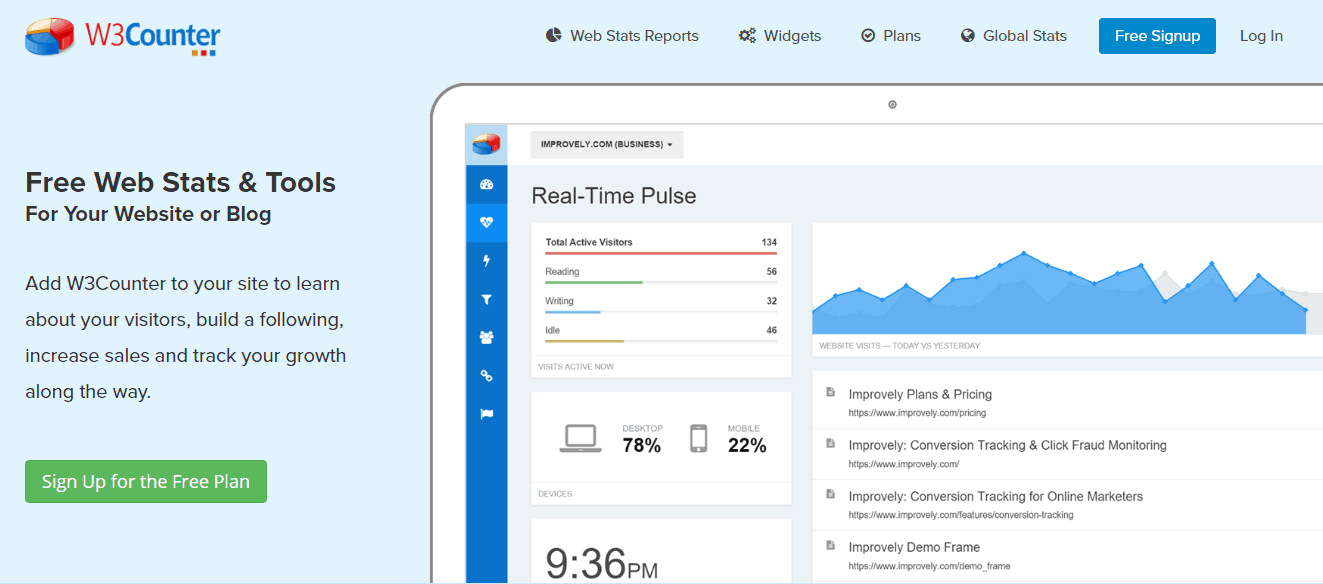Click the Free Signup button
Image resolution: width=1323 pixels, height=584 pixels.
(1157, 36)
